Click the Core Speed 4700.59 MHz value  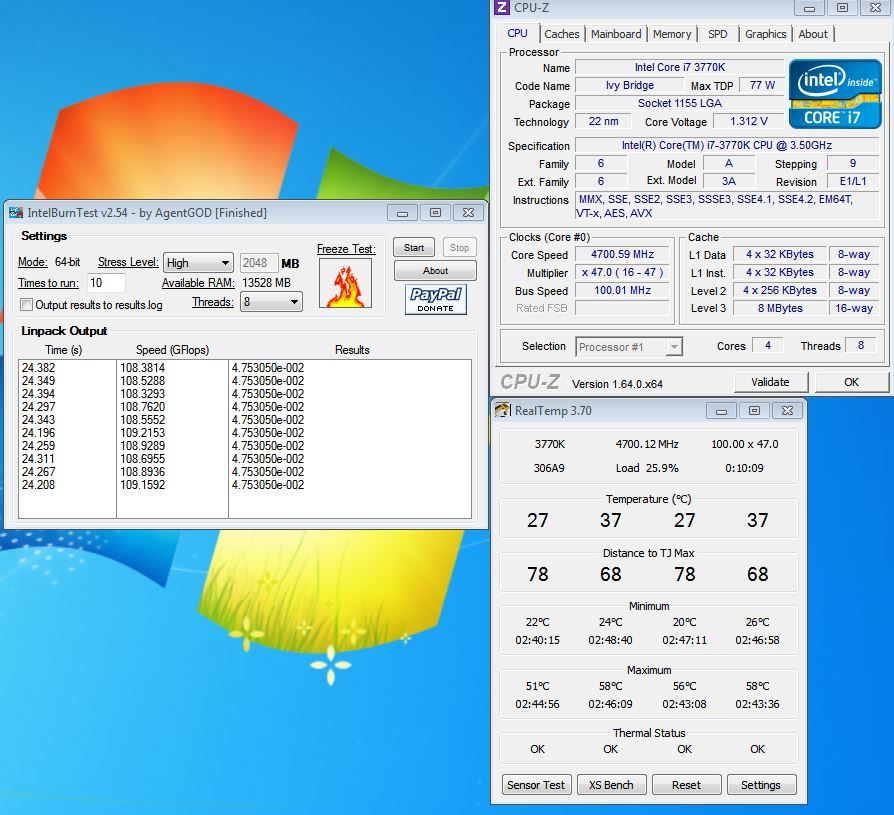(x=622, y=254)
